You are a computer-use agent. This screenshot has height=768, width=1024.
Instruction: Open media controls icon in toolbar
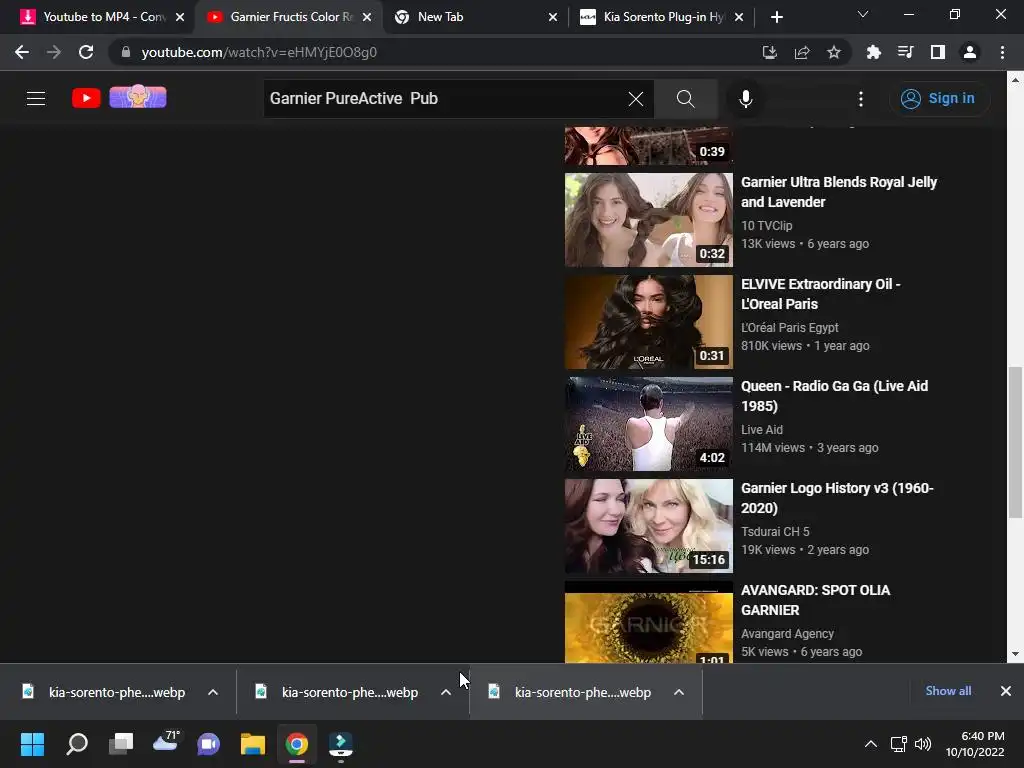(x=905, y=52)
